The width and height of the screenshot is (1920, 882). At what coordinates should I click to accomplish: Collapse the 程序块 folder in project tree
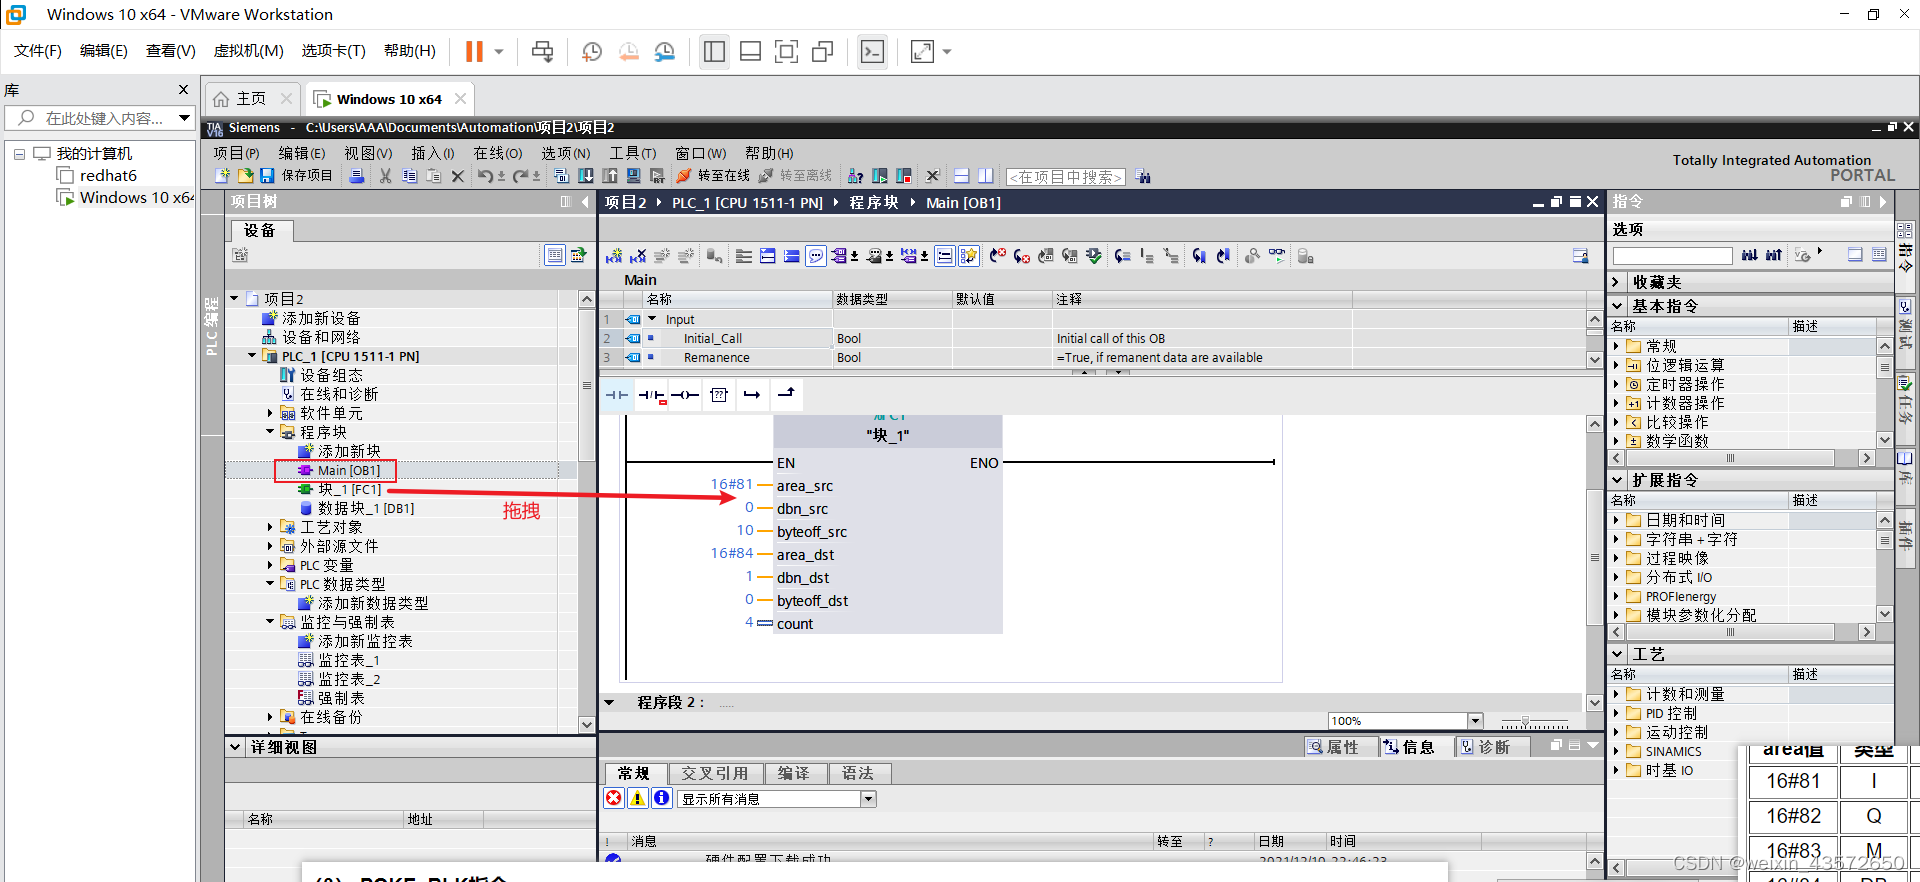[270, 432]
